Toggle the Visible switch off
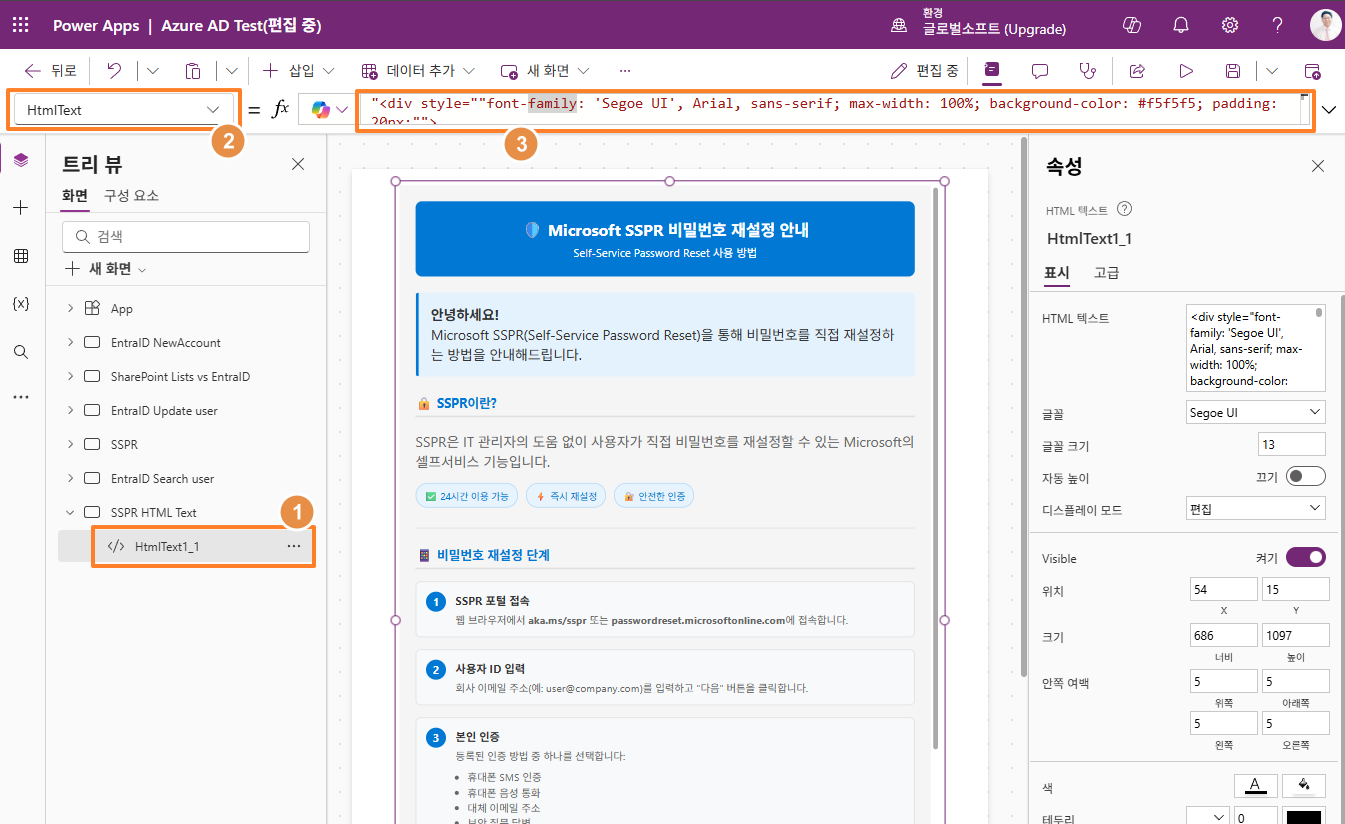This screenshot has width=1345, height=824. tap(1306, 557)
